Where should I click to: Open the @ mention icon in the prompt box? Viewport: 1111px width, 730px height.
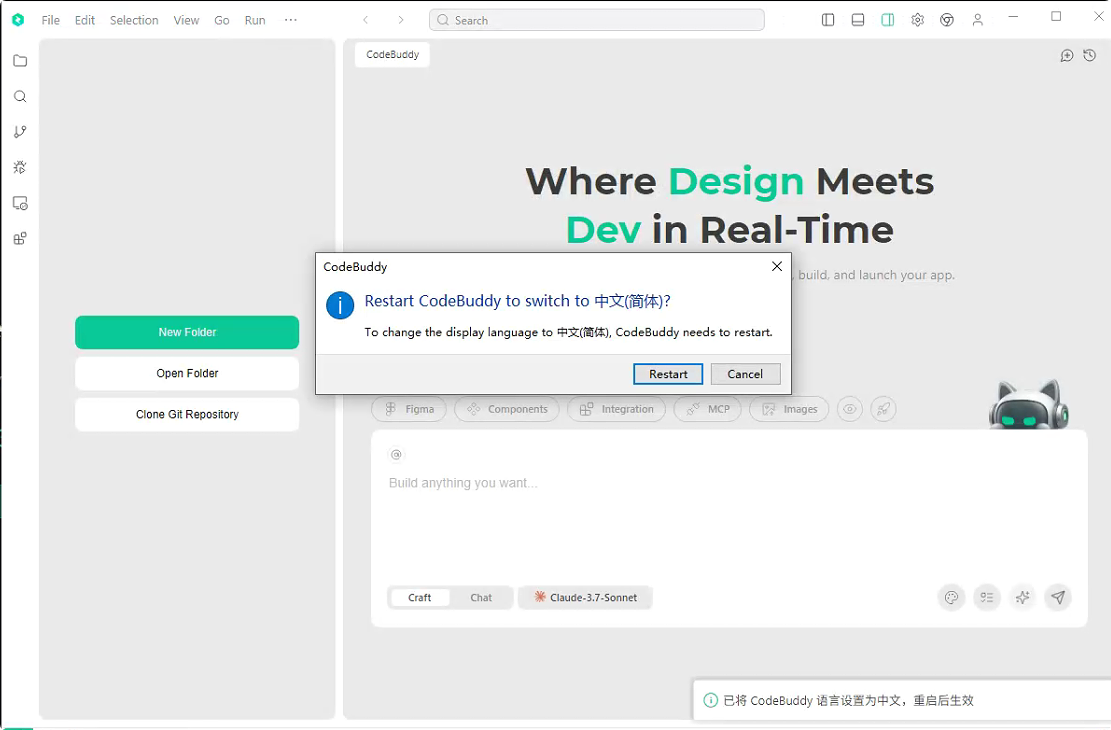(397, 454)
